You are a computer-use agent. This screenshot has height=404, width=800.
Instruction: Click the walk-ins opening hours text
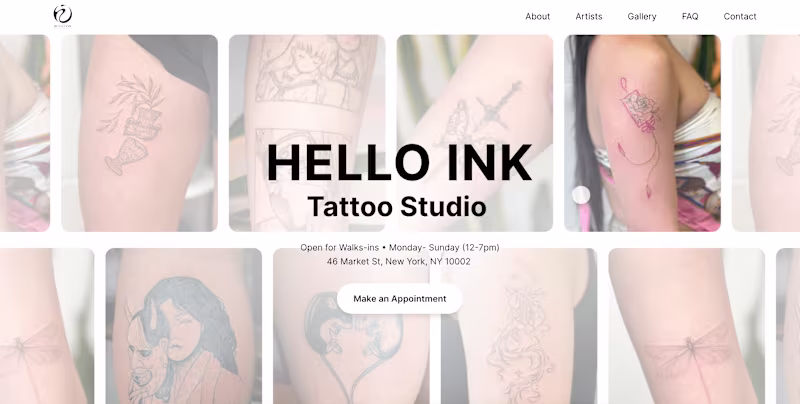coord(399,247)
